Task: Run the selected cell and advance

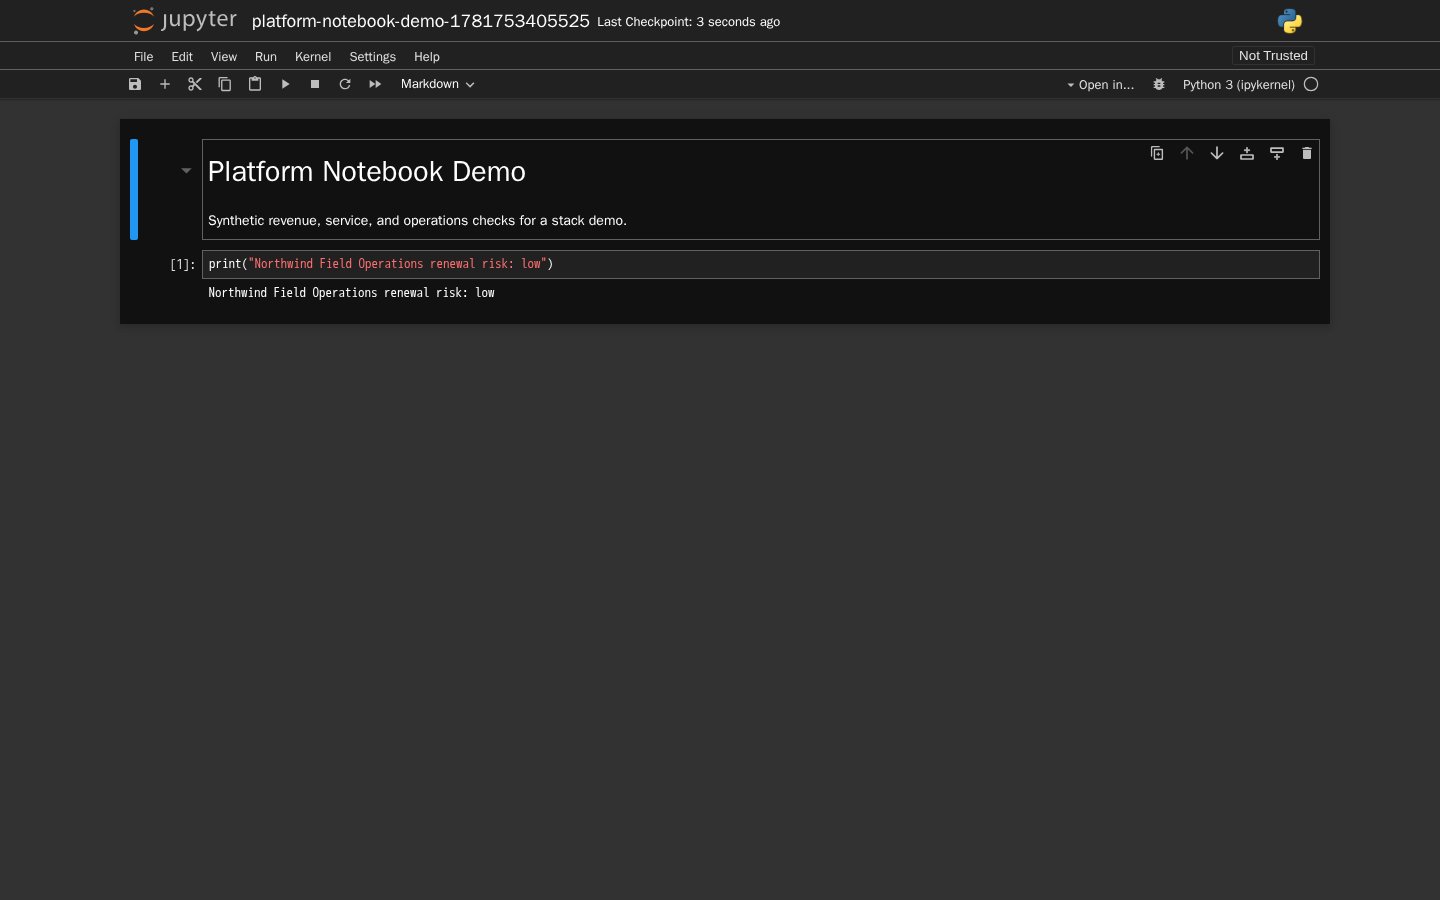Action: click(x=285, y=84)
